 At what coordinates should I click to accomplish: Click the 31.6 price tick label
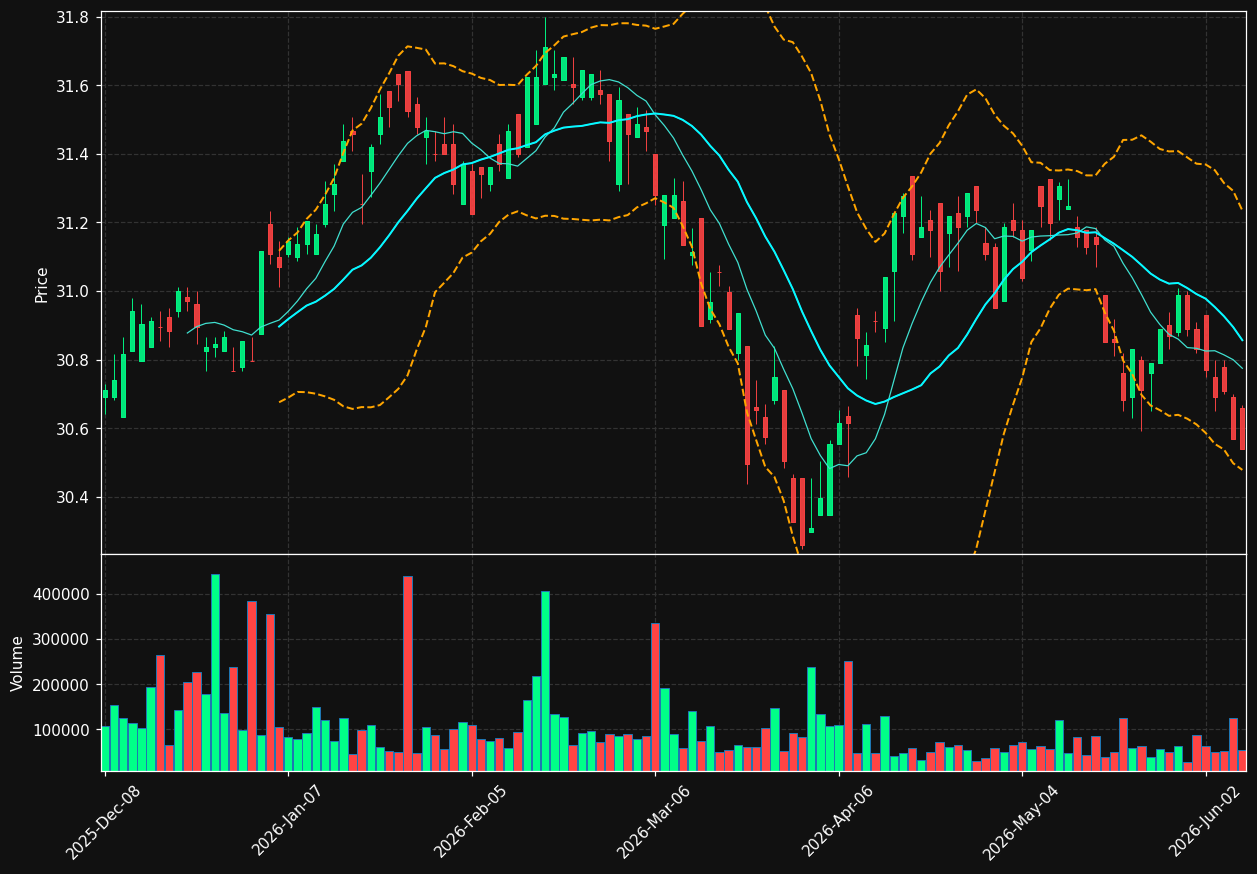72,86
